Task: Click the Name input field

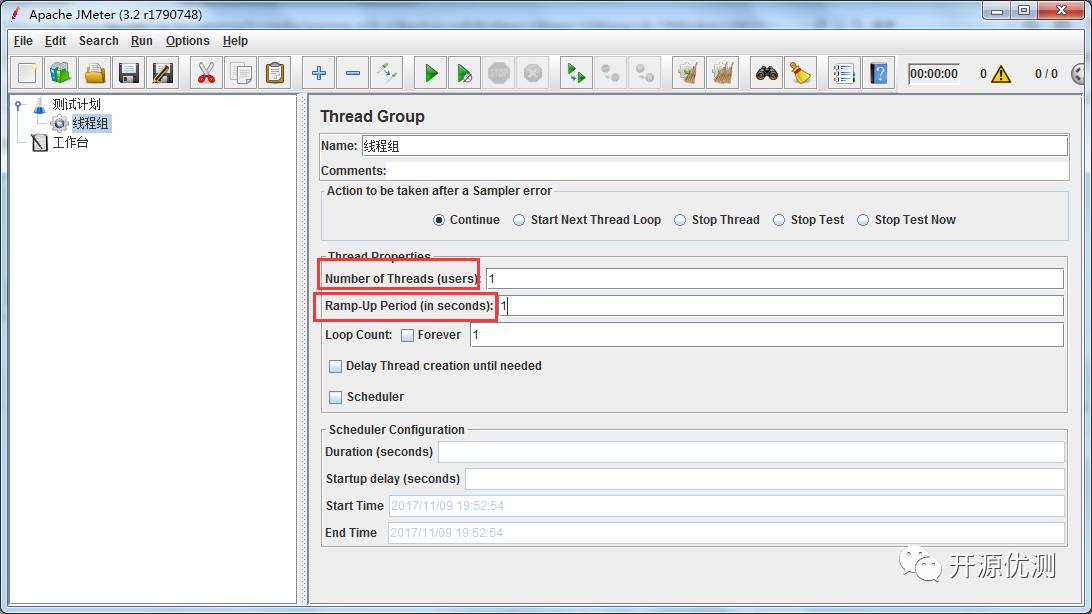Action: (715, 145)
